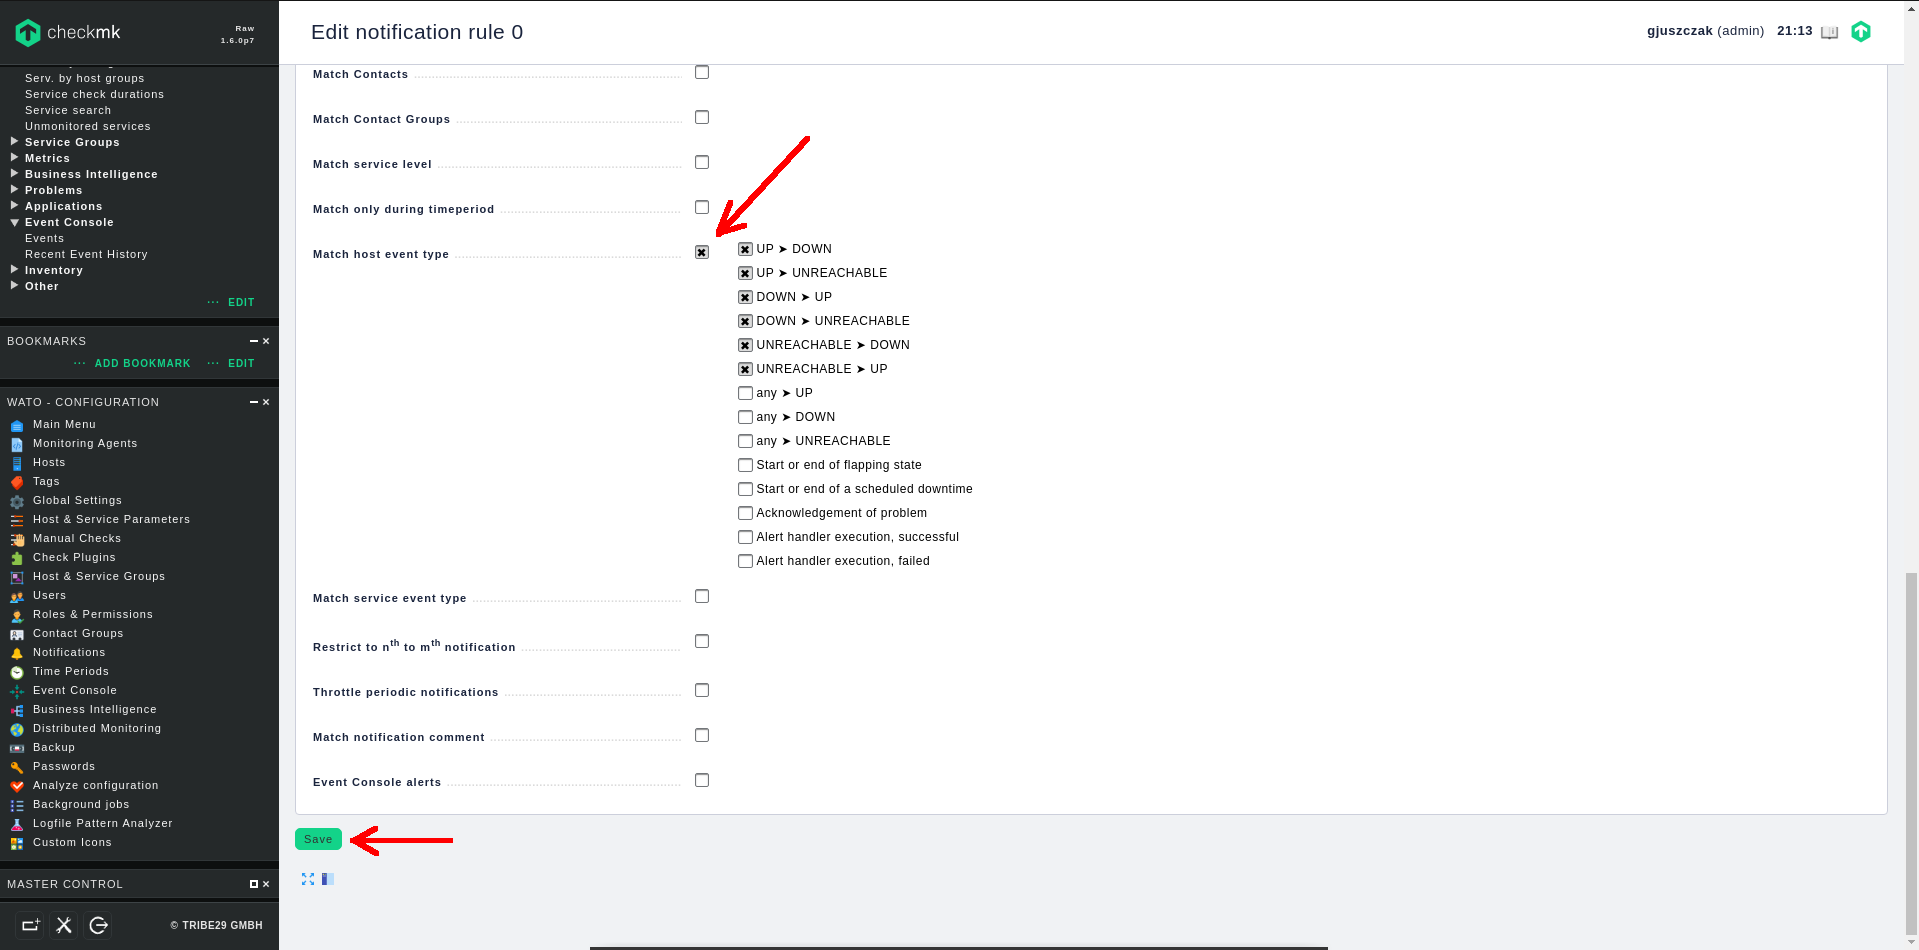Click the add snapin icon in the sidebar footer
The height and width of the screenshot is (950, 1919).
click(31, 925)
